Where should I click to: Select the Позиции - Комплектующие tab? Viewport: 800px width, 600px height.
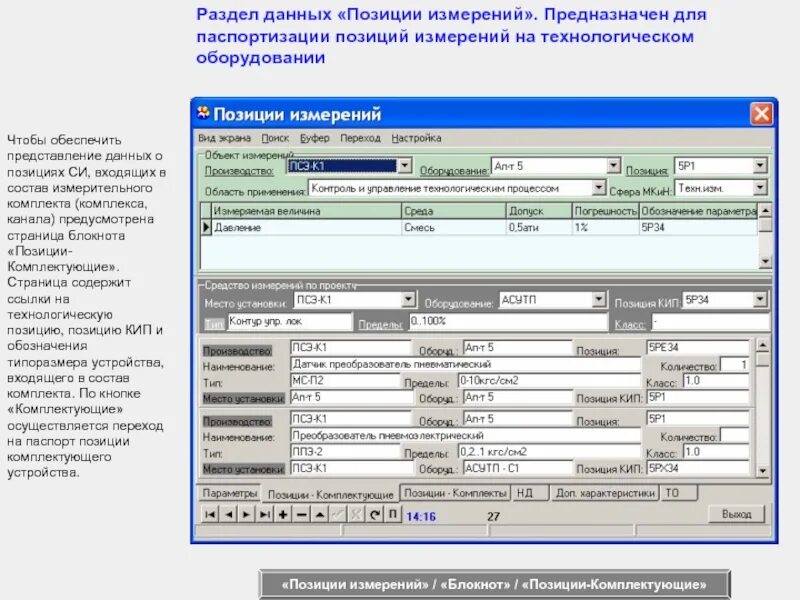coord(331,494)
